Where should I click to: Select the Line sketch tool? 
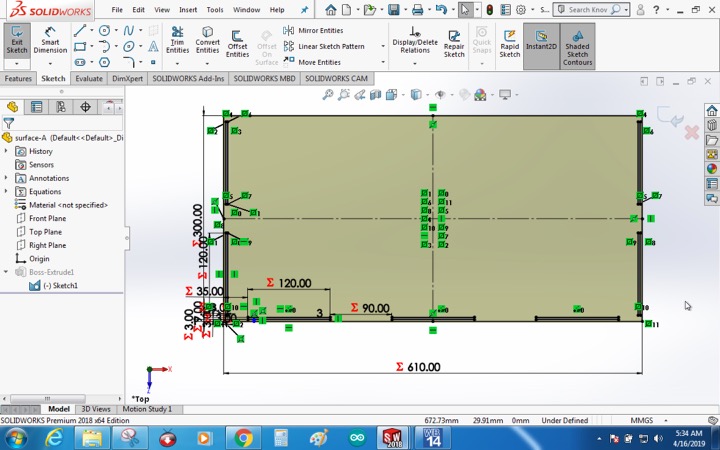(x=80, y=31)
